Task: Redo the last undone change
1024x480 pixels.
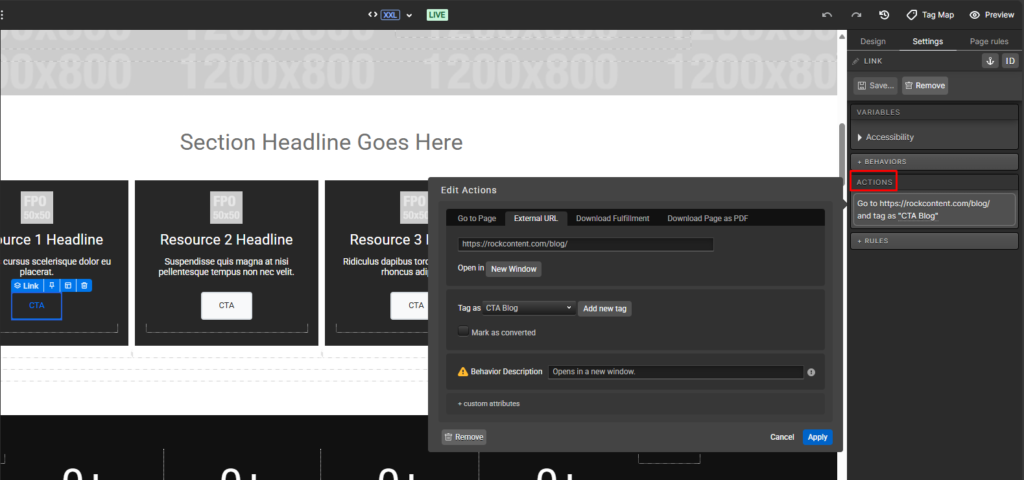Action: tap(856, 15)
